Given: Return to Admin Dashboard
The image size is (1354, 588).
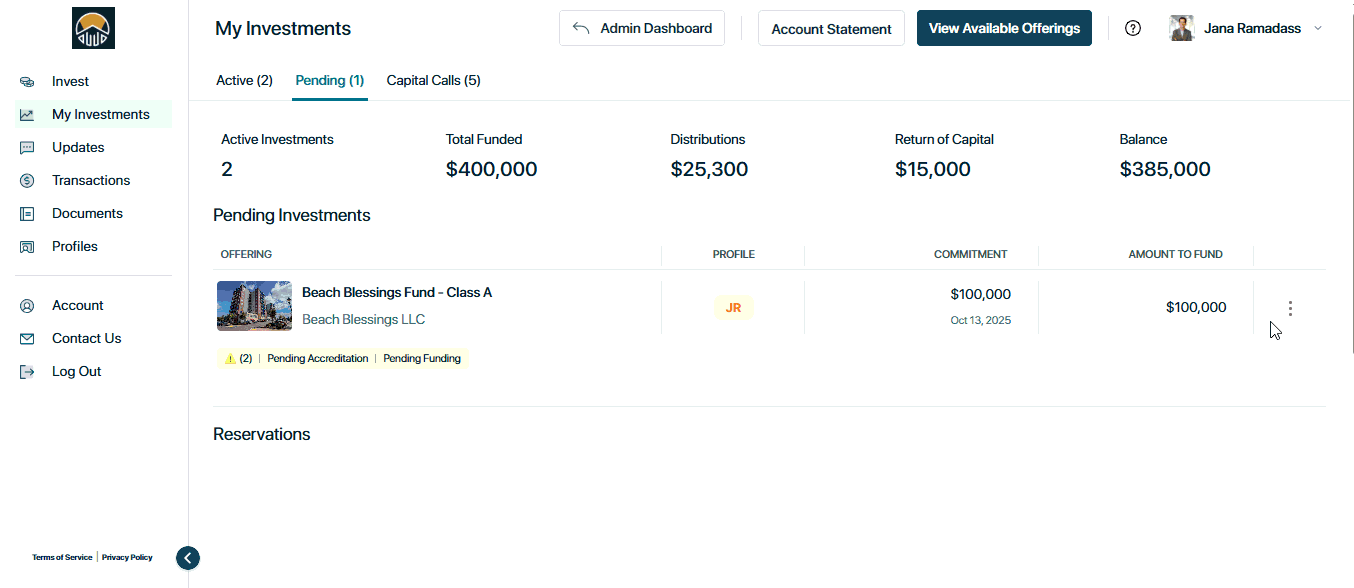Looking at the screenshot, I should 642,28.
